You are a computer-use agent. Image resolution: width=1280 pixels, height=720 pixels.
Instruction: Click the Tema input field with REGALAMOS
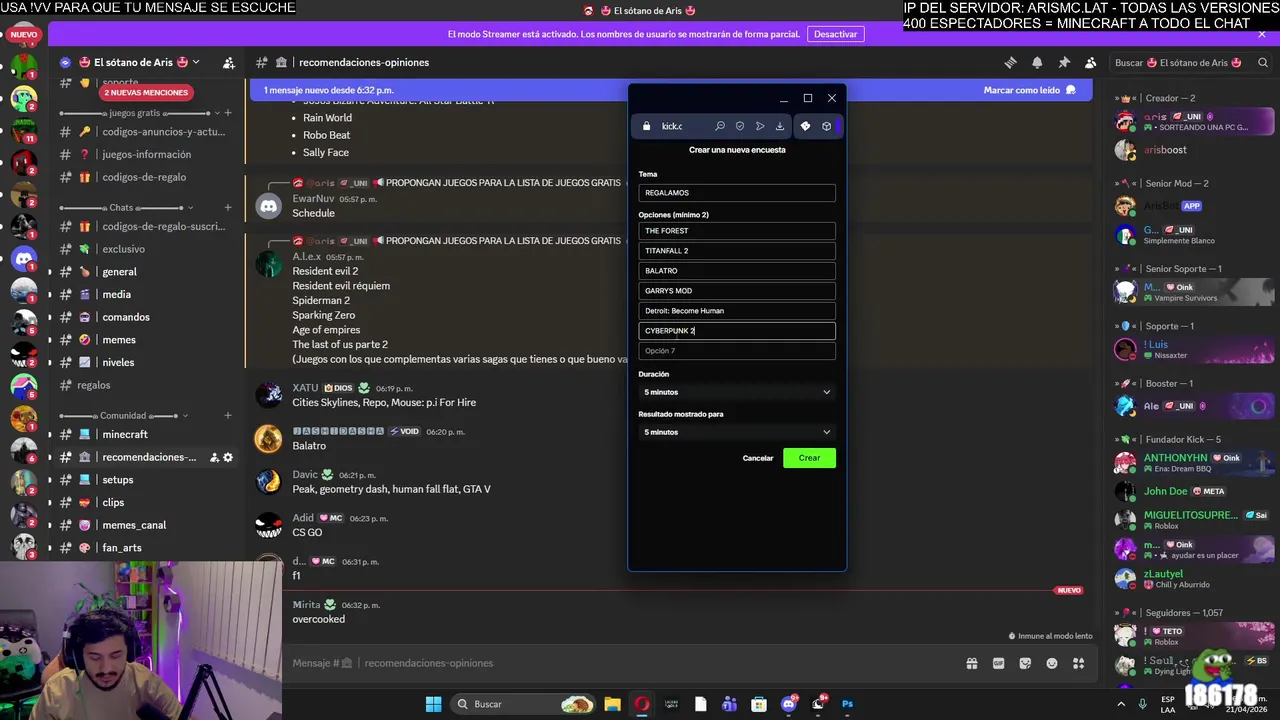pyautogui.click(x=737, y=193)
